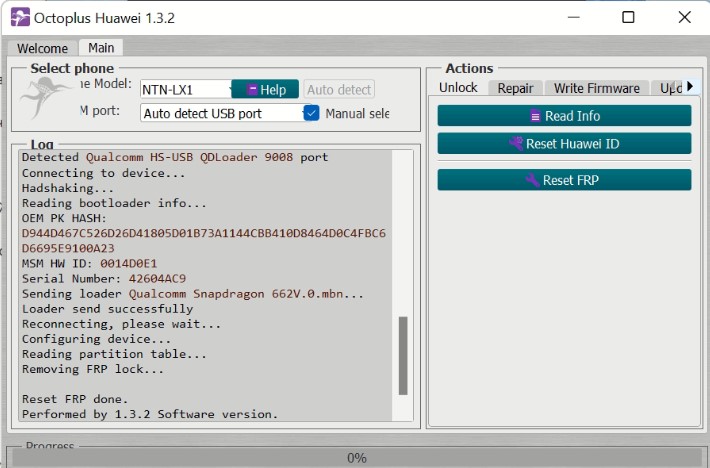This screenshot has width=710, height=468.
Task: Select the Write Firmware tab
Action: (596, 88)
